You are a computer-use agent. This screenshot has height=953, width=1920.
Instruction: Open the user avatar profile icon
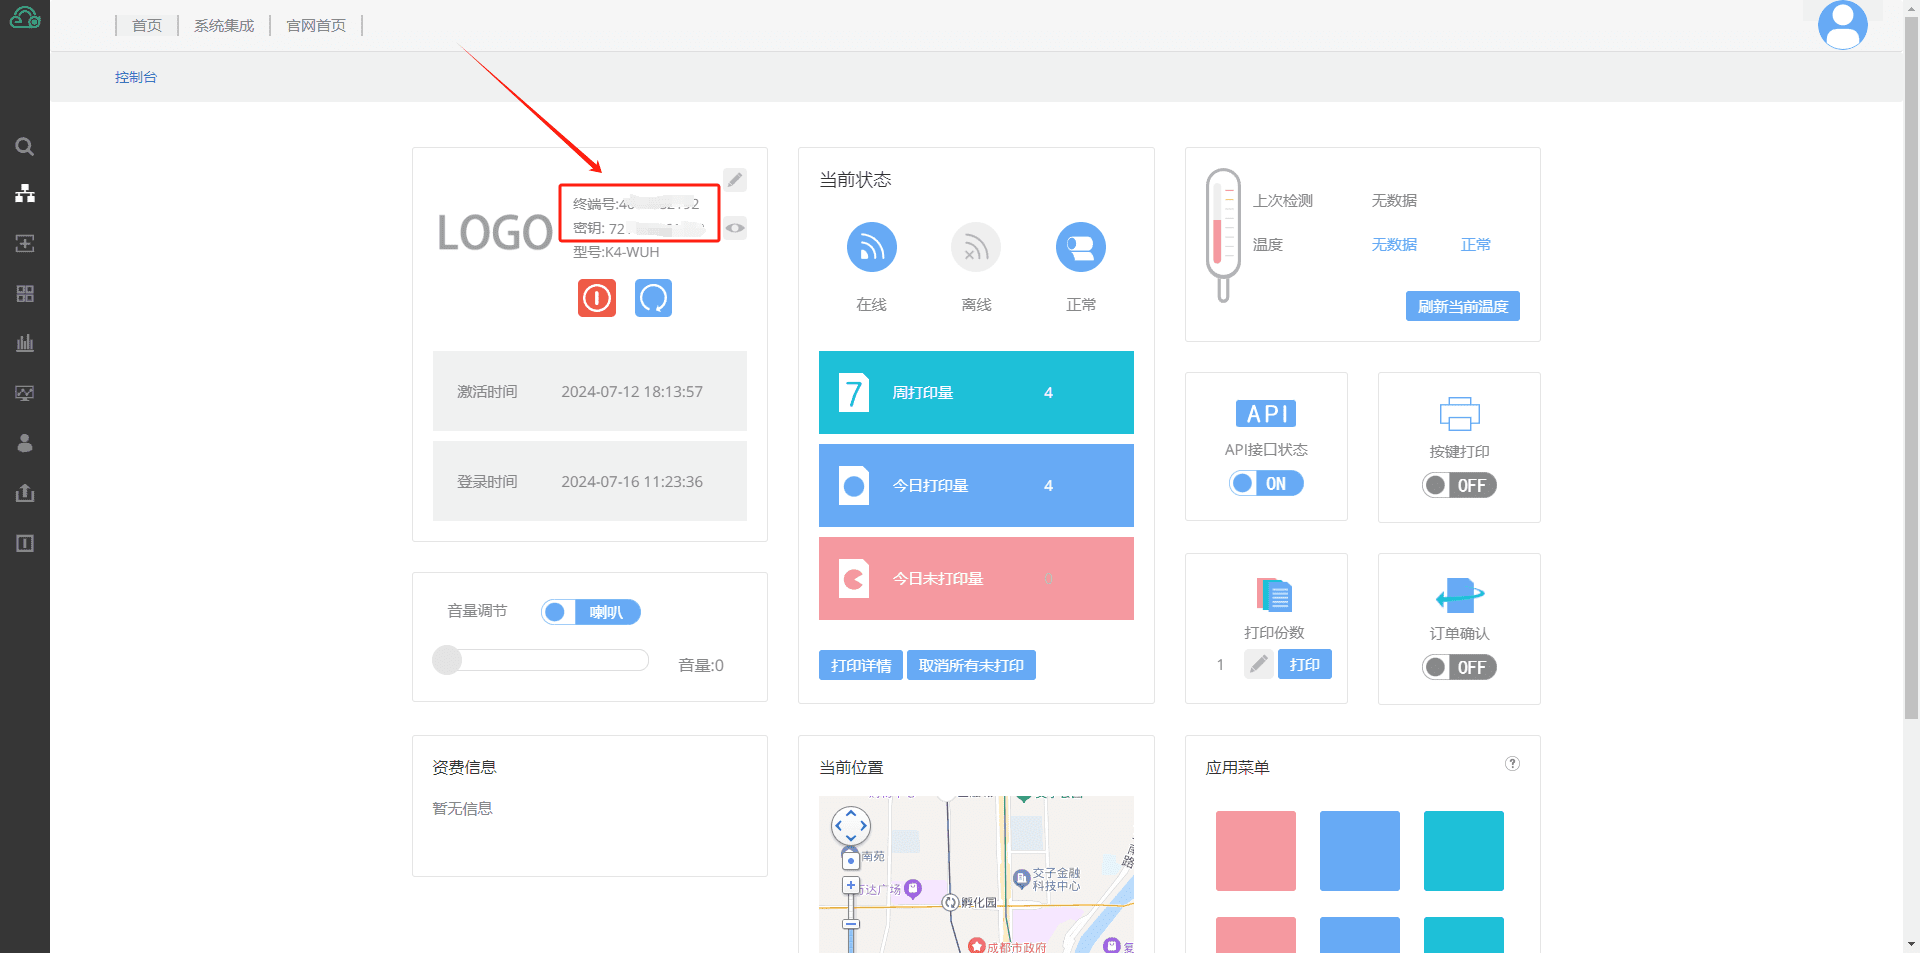1842,25
